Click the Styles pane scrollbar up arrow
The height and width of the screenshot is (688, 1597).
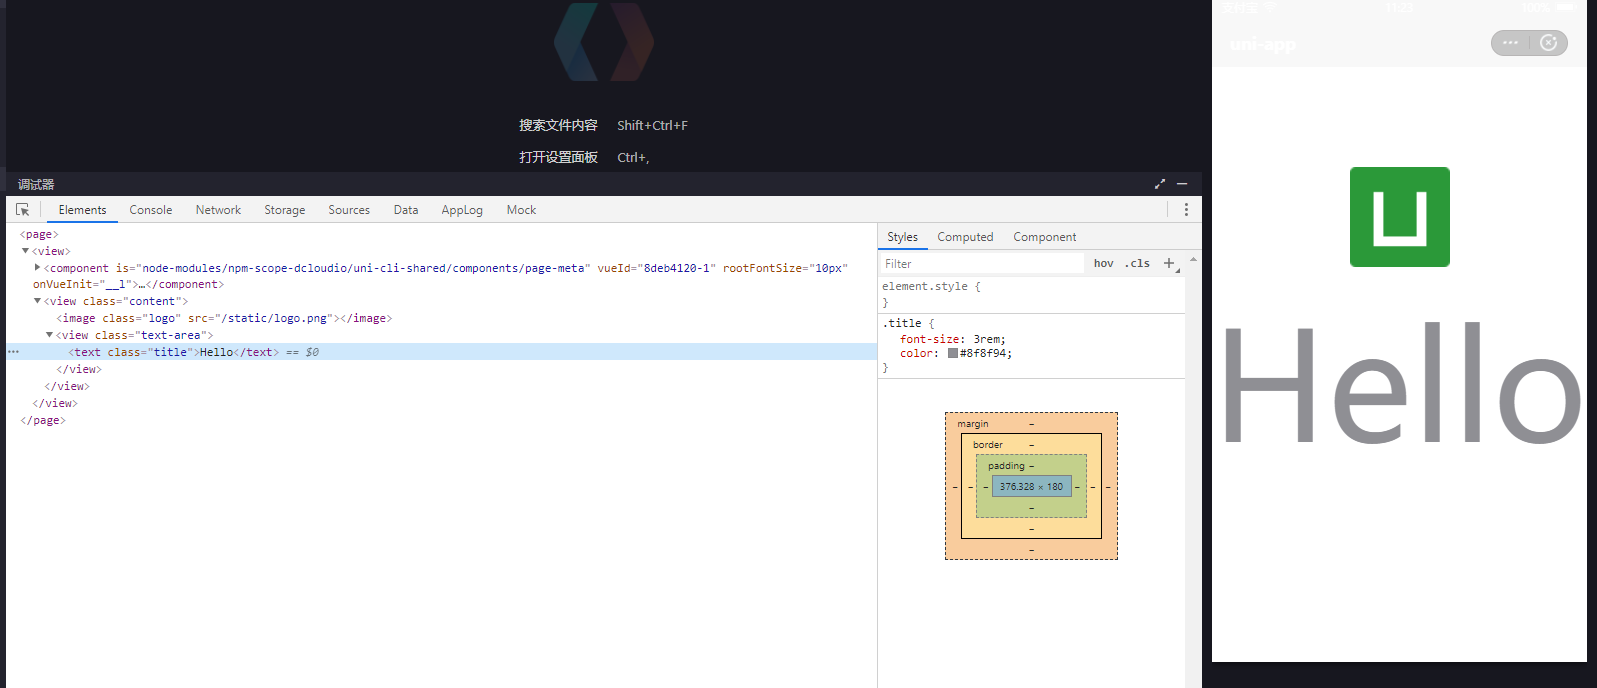(1193, 259)
